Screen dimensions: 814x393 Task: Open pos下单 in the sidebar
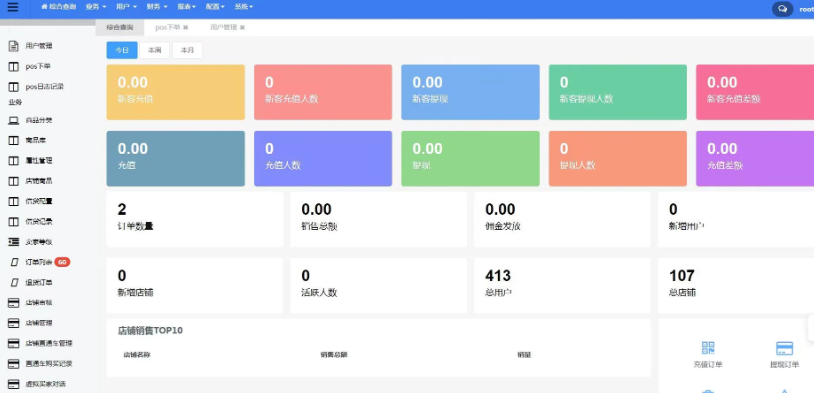(x=38, y=66)
